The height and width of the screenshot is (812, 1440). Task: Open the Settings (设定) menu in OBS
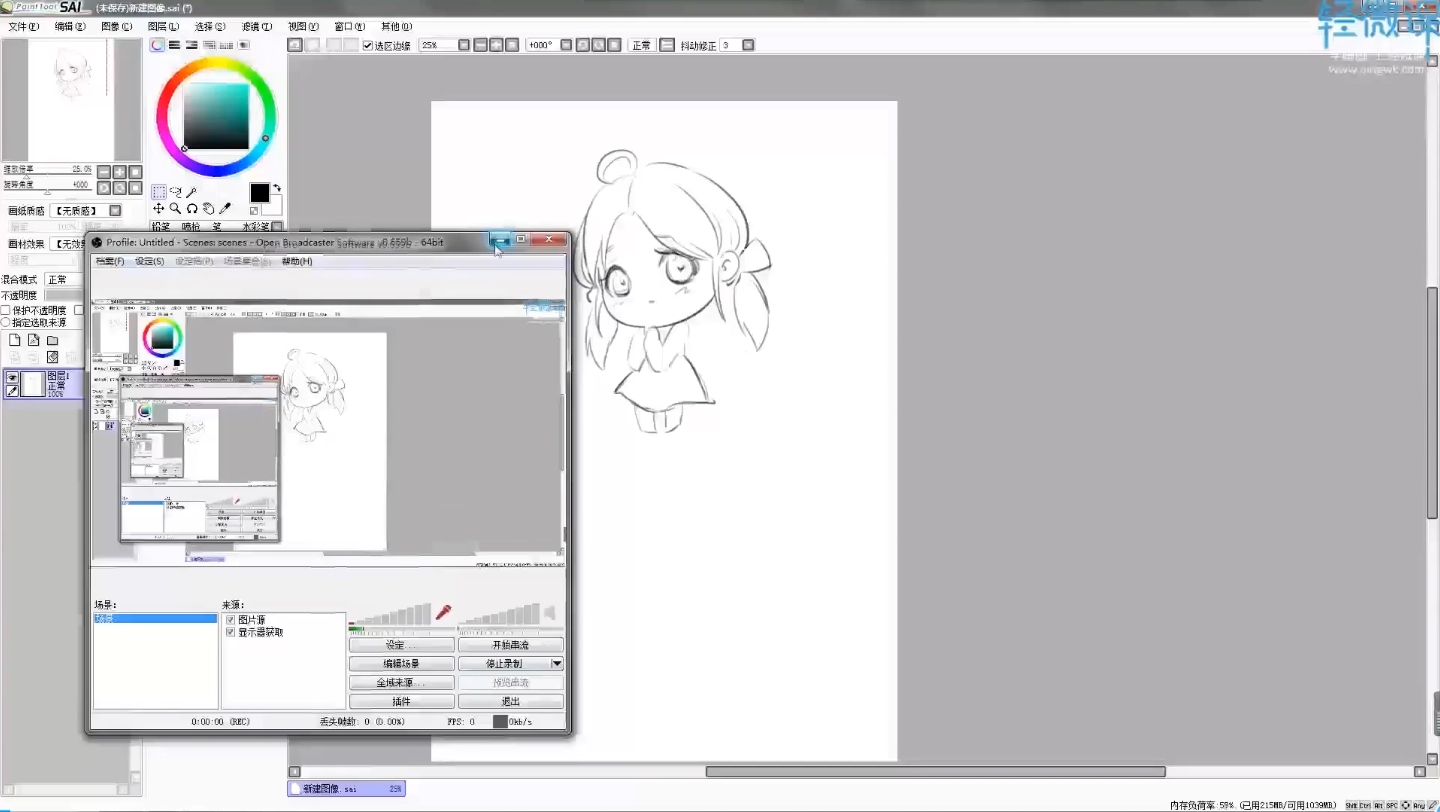point(149,261)
